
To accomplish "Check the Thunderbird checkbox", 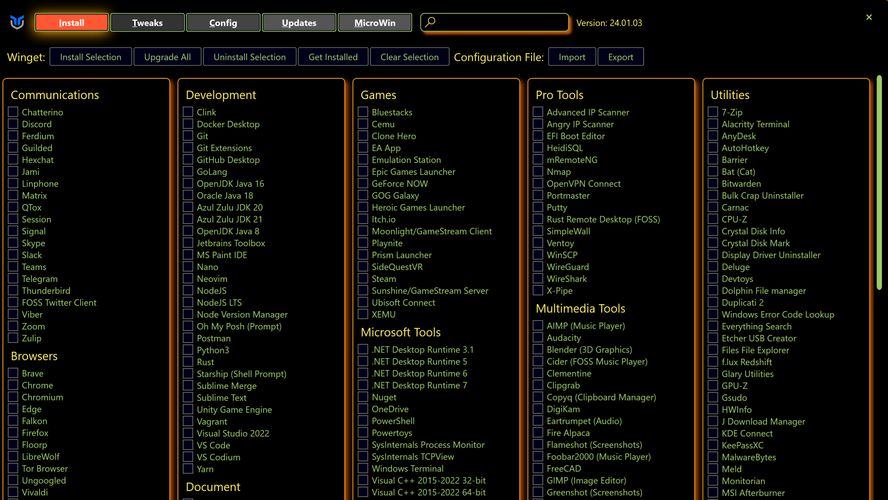I will click(13, 290).
